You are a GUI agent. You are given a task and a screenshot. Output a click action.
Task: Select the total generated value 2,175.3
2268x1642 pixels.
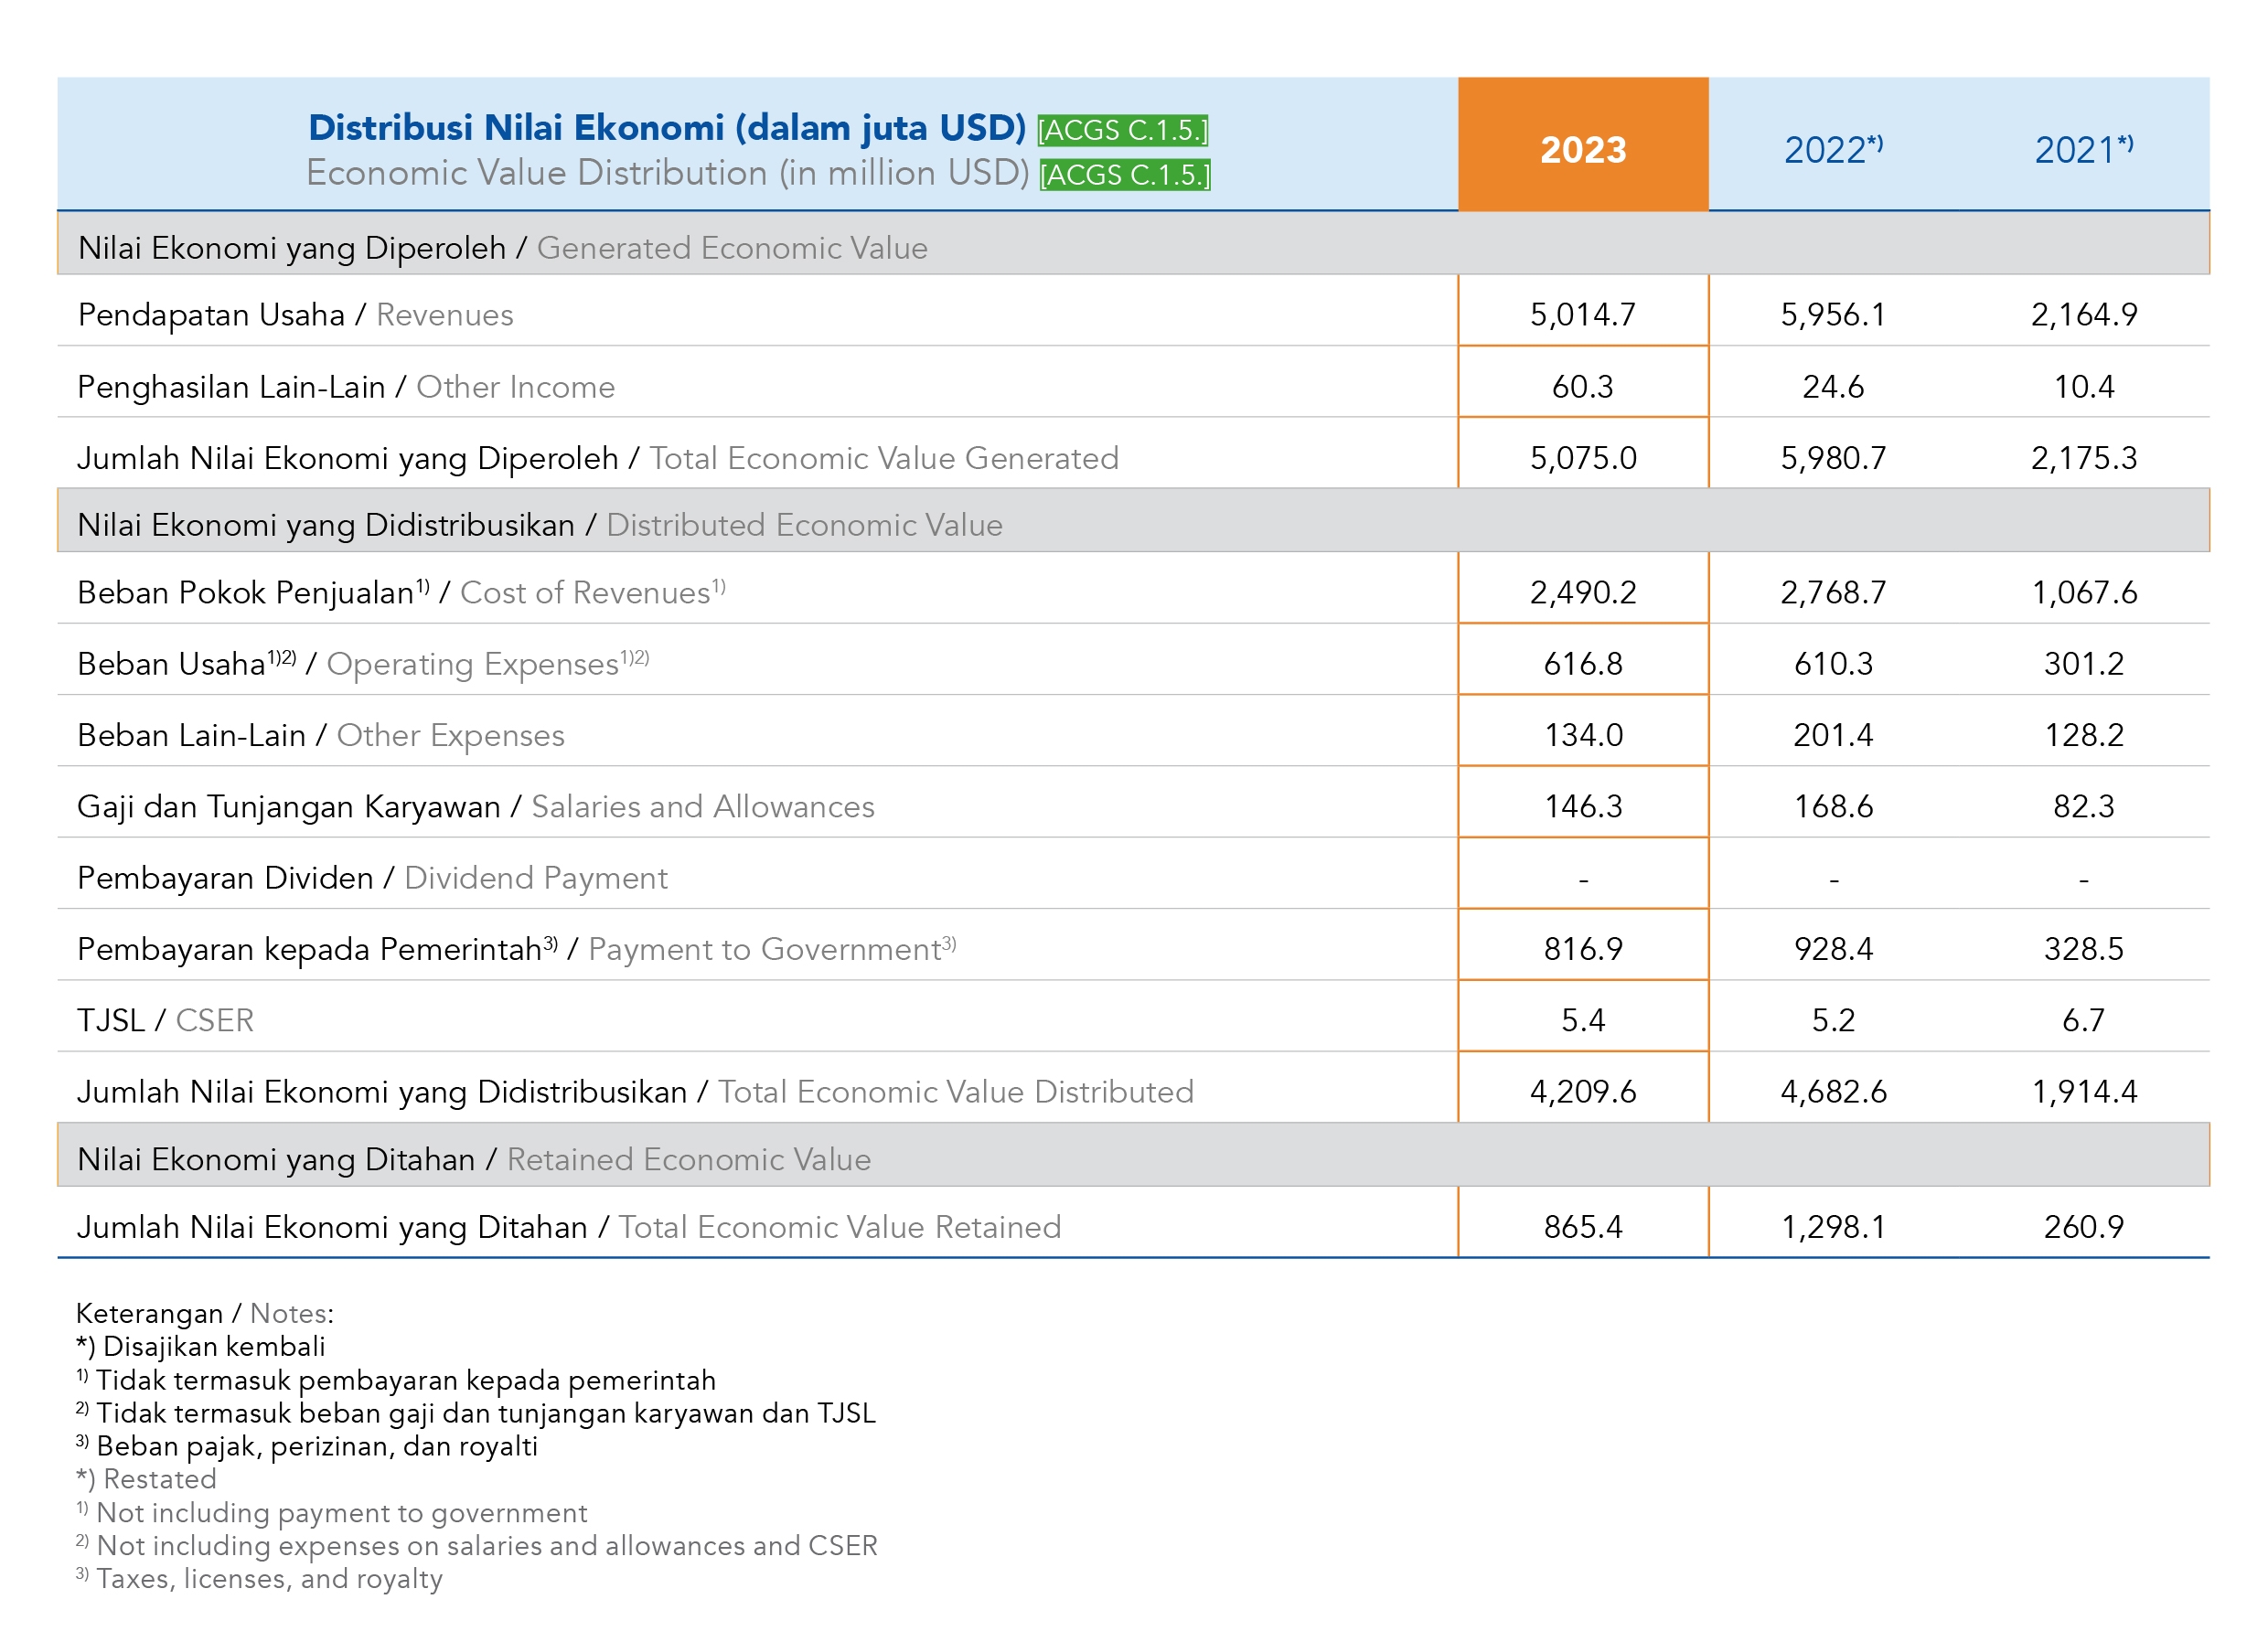(2084, 458)
